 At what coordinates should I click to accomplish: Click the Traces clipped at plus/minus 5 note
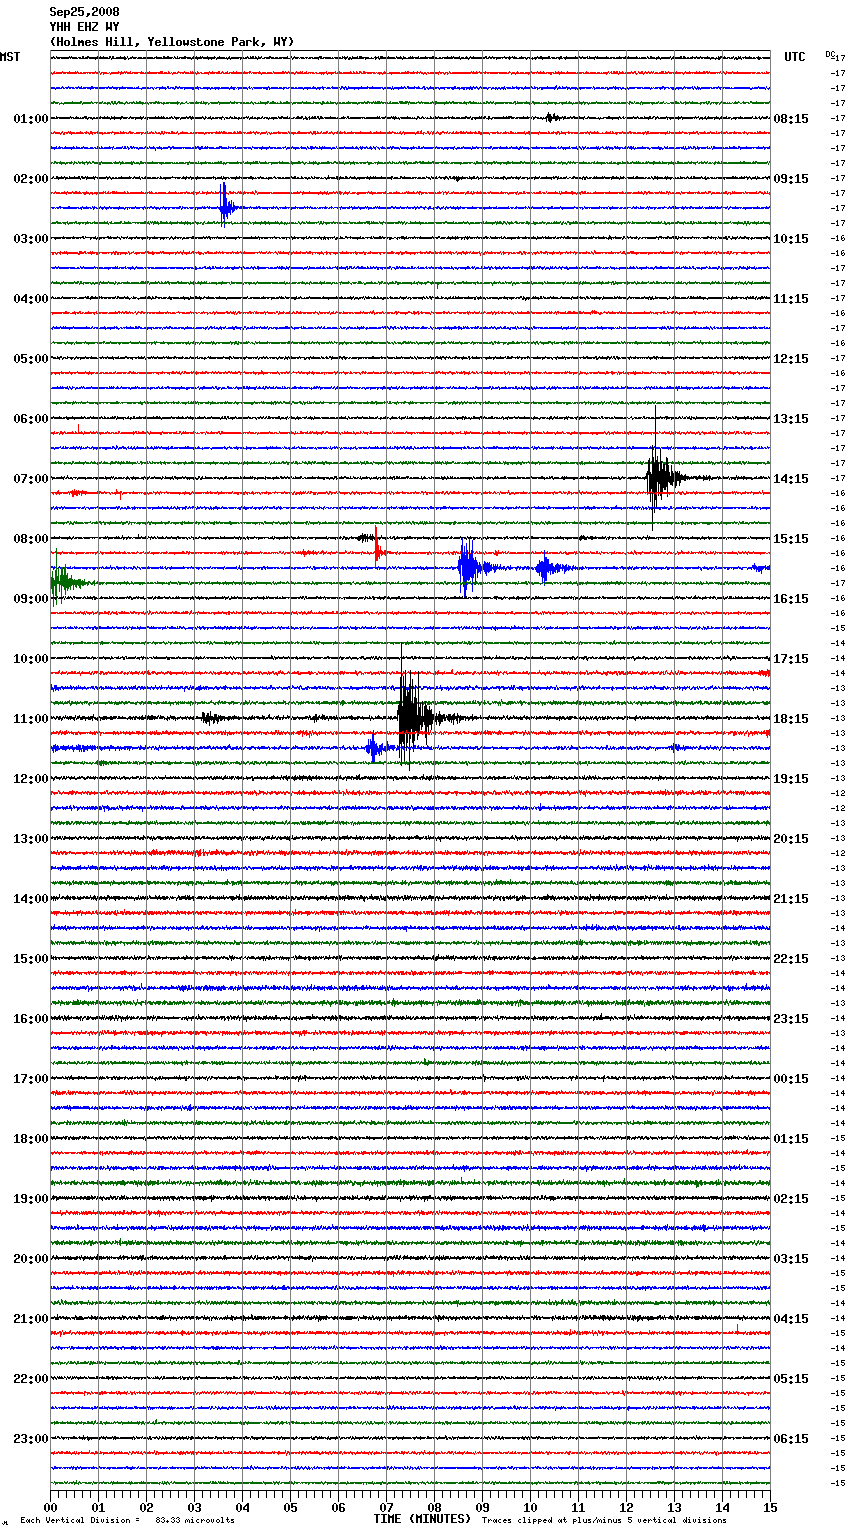[x=604, y=1520]
